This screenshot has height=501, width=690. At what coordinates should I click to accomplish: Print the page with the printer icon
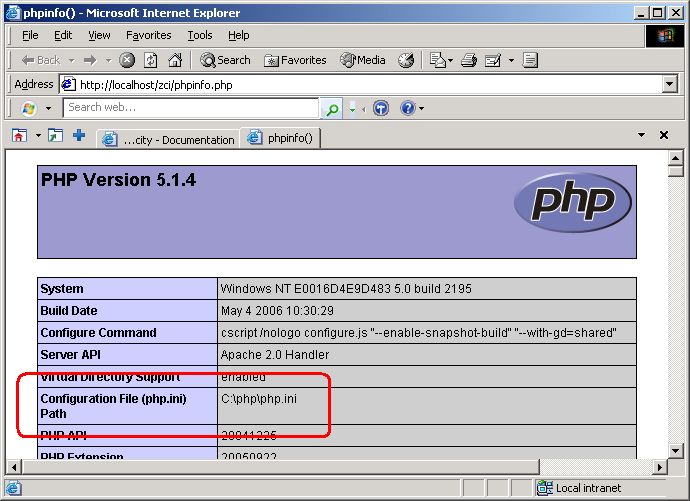469,60
